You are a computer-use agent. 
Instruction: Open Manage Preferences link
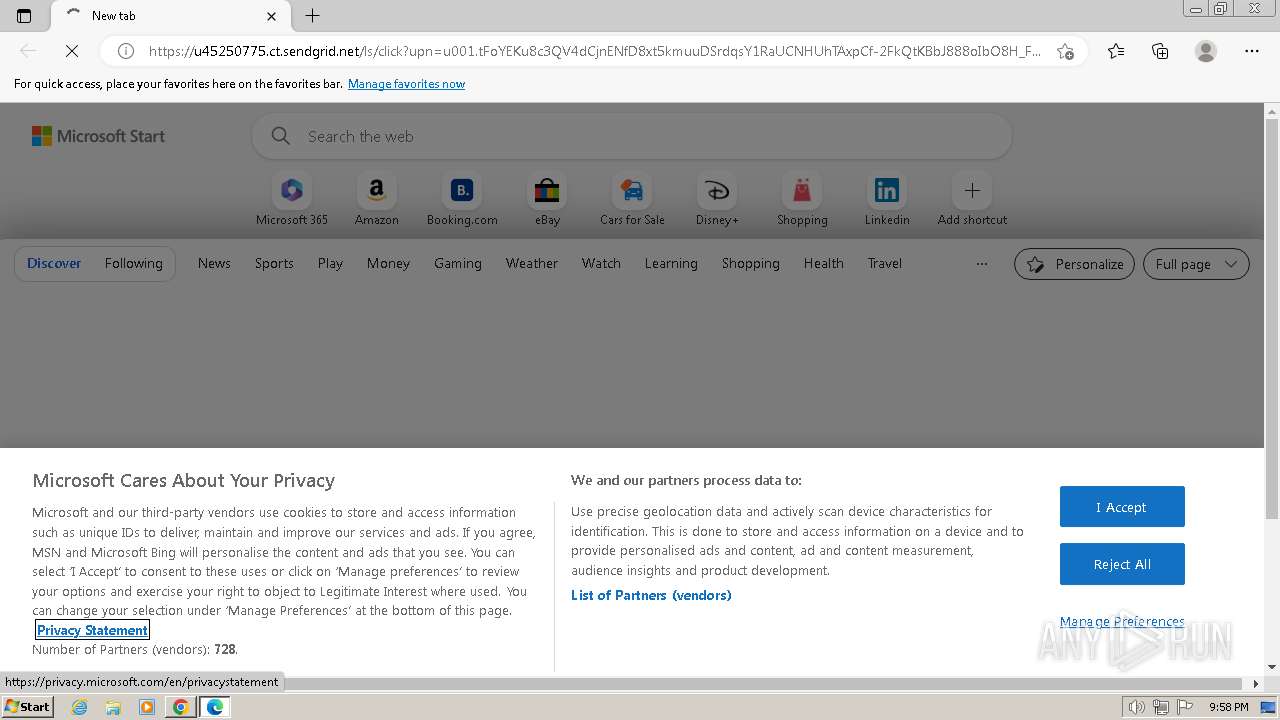click(x=1122, y=621)
